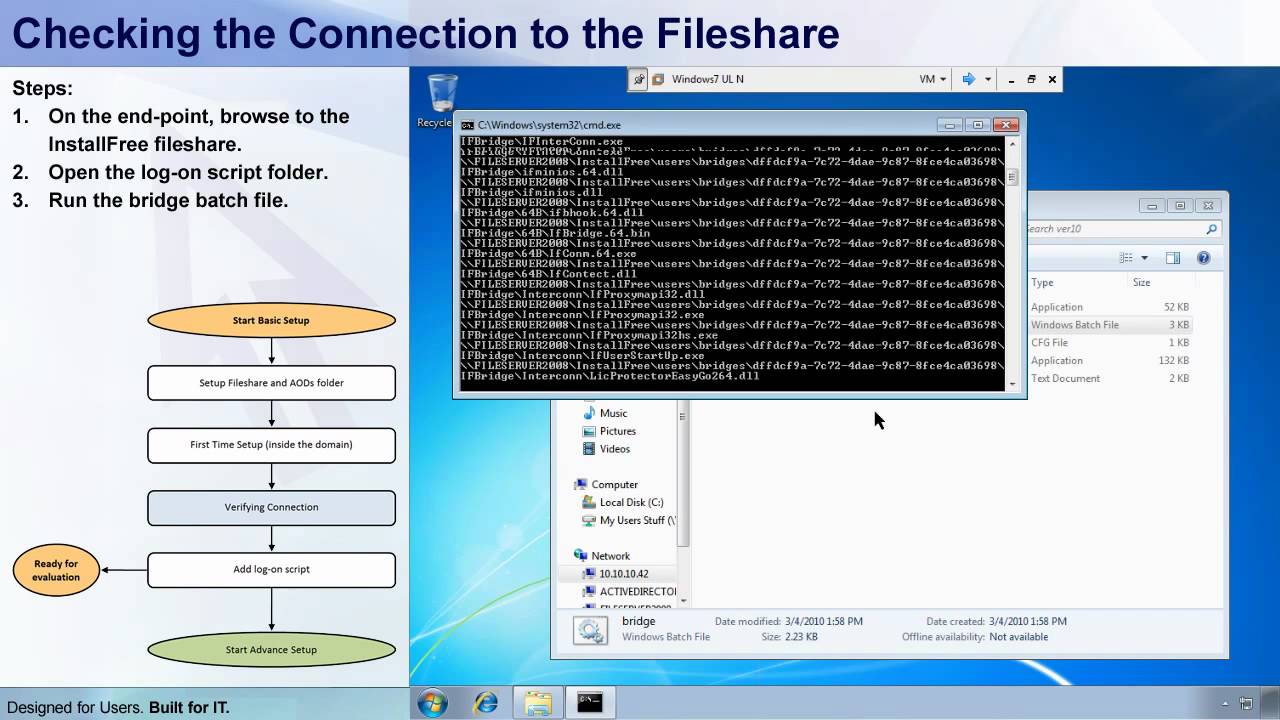Click the cmd window scrollbar thumb
The width and height of the screenshot is (1280, 720).
[1012, 178]
